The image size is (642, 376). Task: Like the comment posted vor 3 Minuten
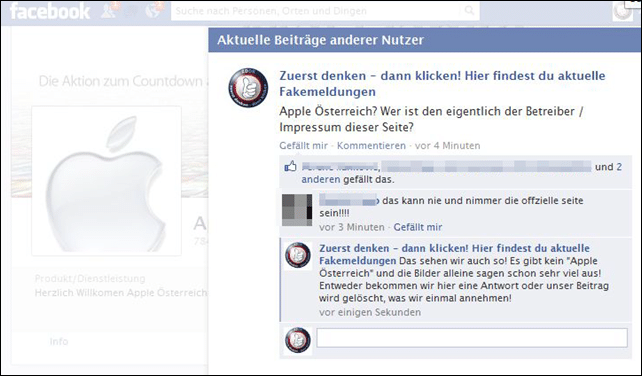418,227
